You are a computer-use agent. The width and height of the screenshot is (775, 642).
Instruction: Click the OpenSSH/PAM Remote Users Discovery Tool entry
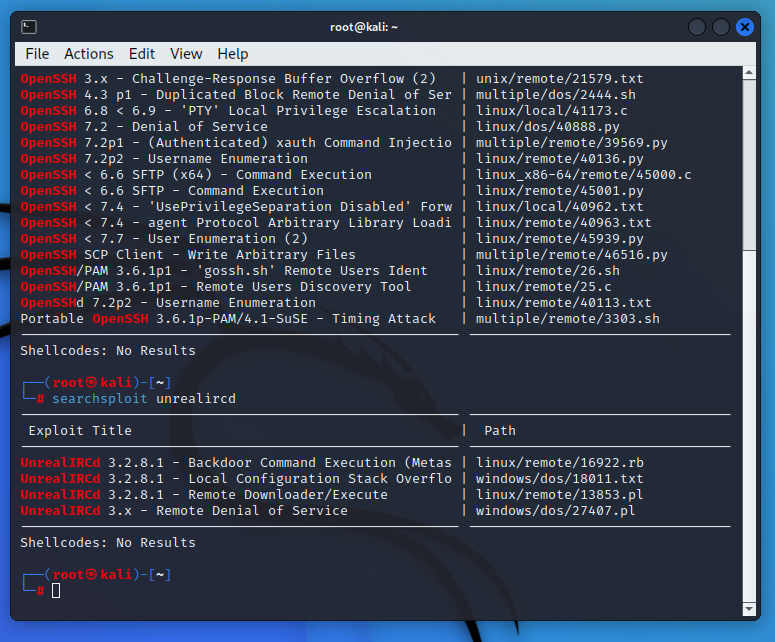(x=215, y=287)
